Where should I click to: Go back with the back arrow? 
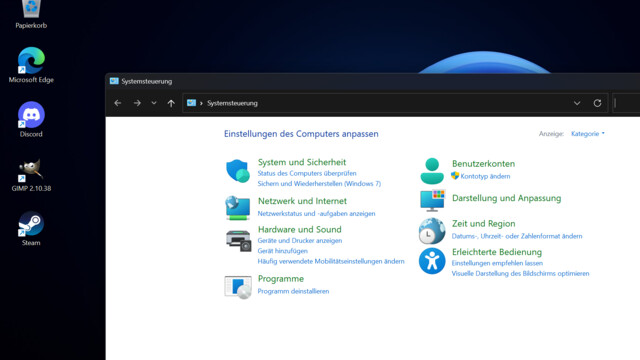(x=118, y=103)
